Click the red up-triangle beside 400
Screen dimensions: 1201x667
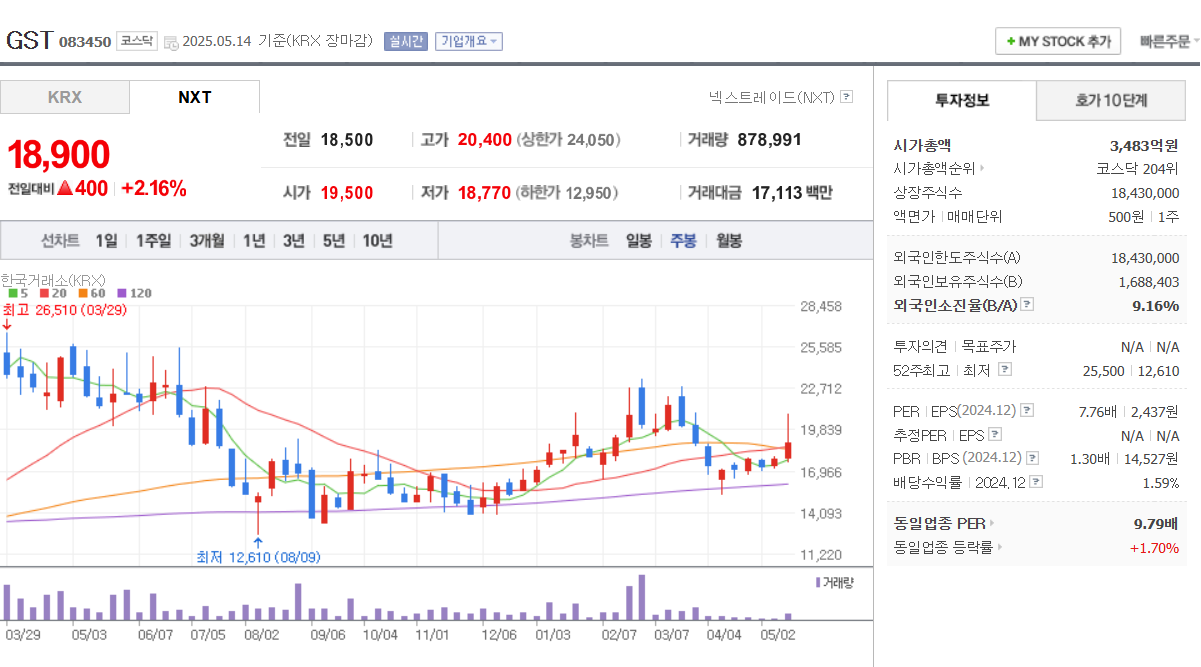click(x=65, y=188)
